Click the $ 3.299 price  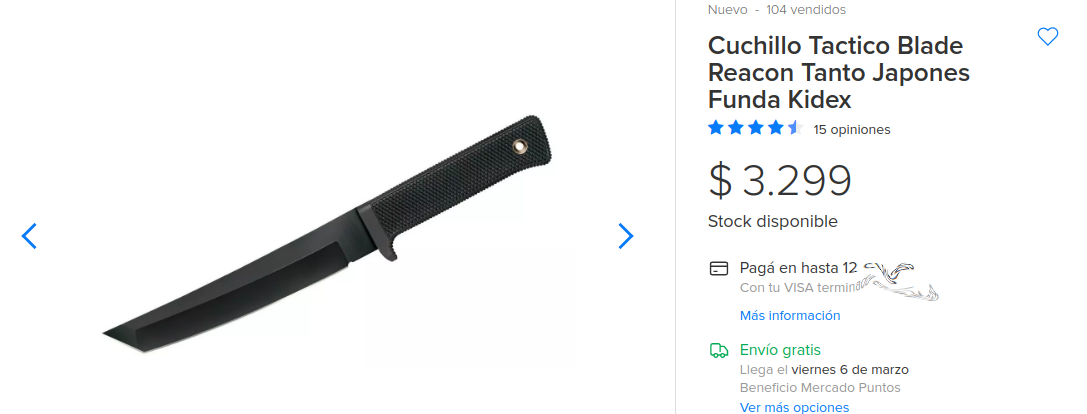pyautogui.click(x=779, y=180)
